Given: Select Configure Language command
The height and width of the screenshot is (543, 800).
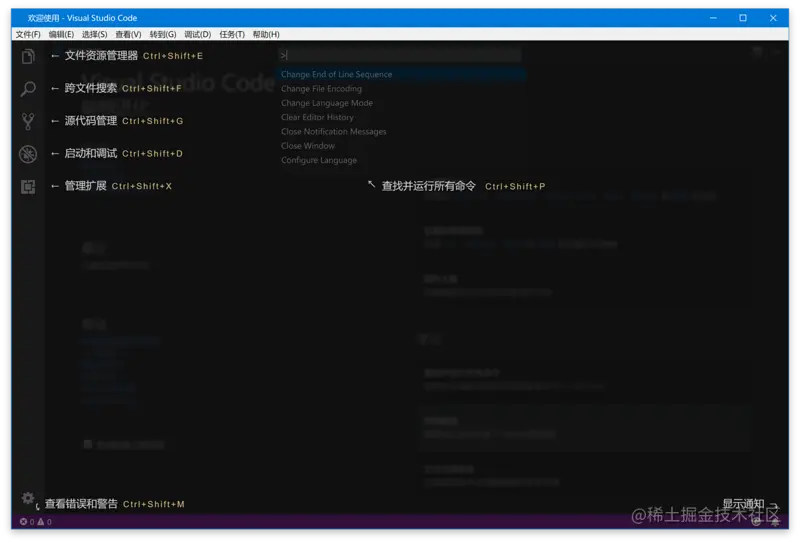Looking at the screenshot, I should click(x=401, y=160).
